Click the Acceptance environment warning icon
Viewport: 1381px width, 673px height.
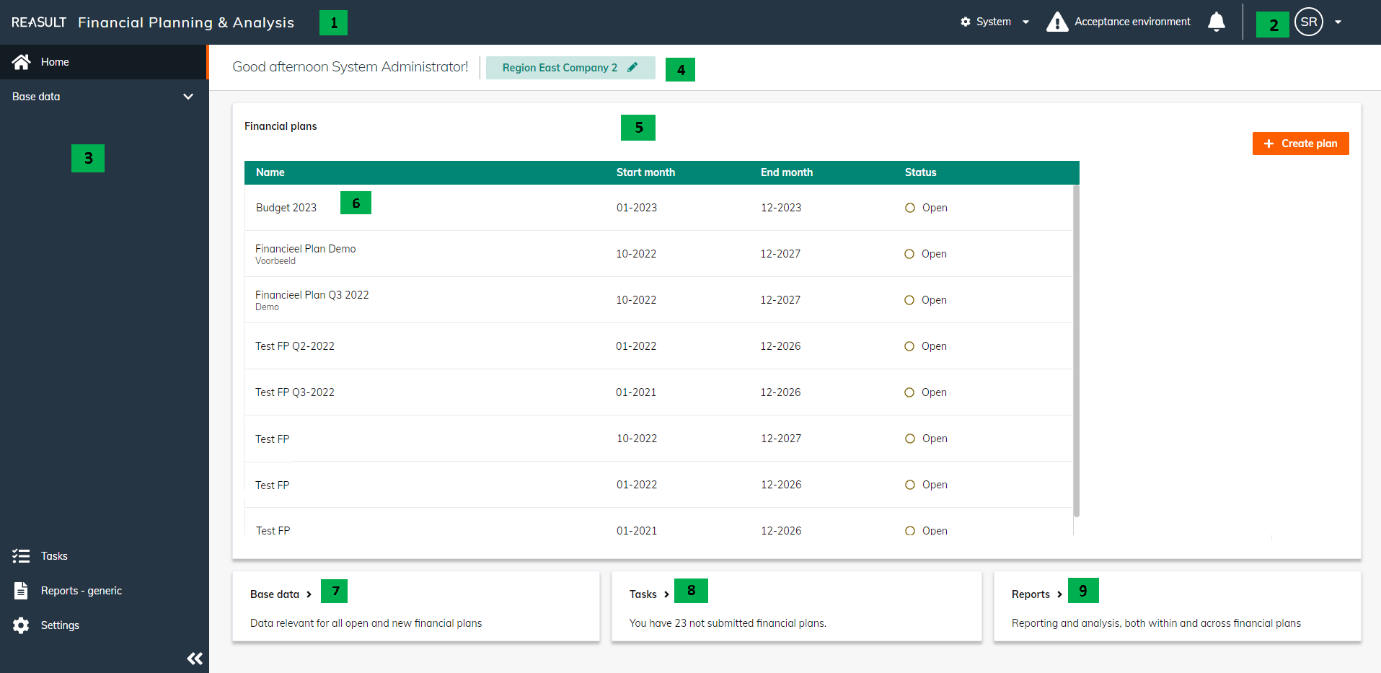tap(1057, 19)
